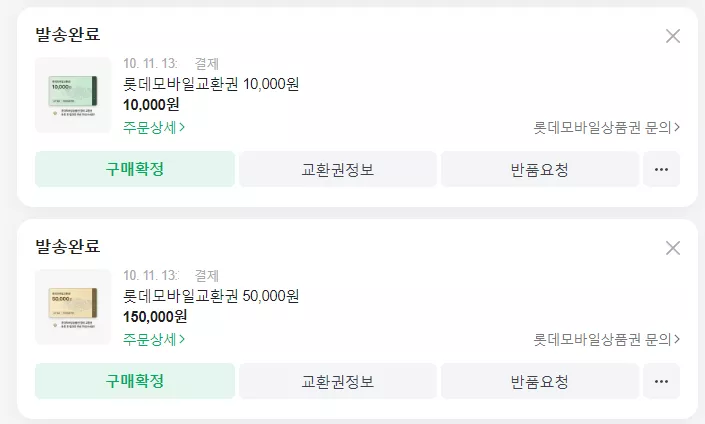Dismiss the 150,000원 order card with X
Image resolution: width=705 pixels, height=424 pixels.
[x=673, y=248]
